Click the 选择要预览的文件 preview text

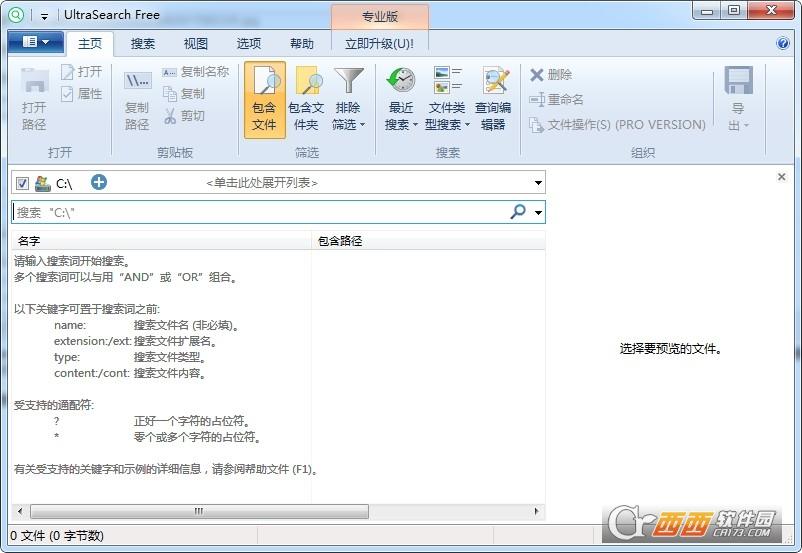pyautogui.click(x=671, y=349)
